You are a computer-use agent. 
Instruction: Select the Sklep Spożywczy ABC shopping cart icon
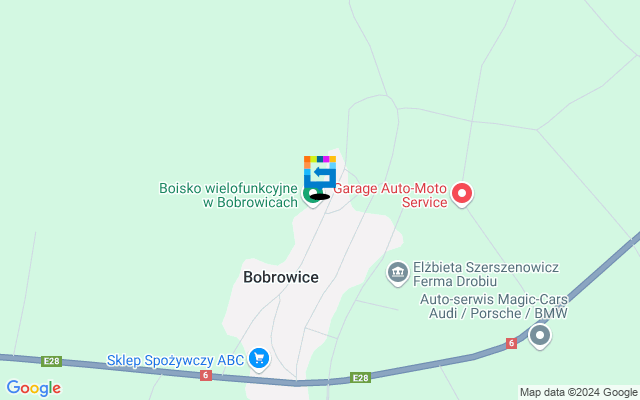(x=259, y=359)
